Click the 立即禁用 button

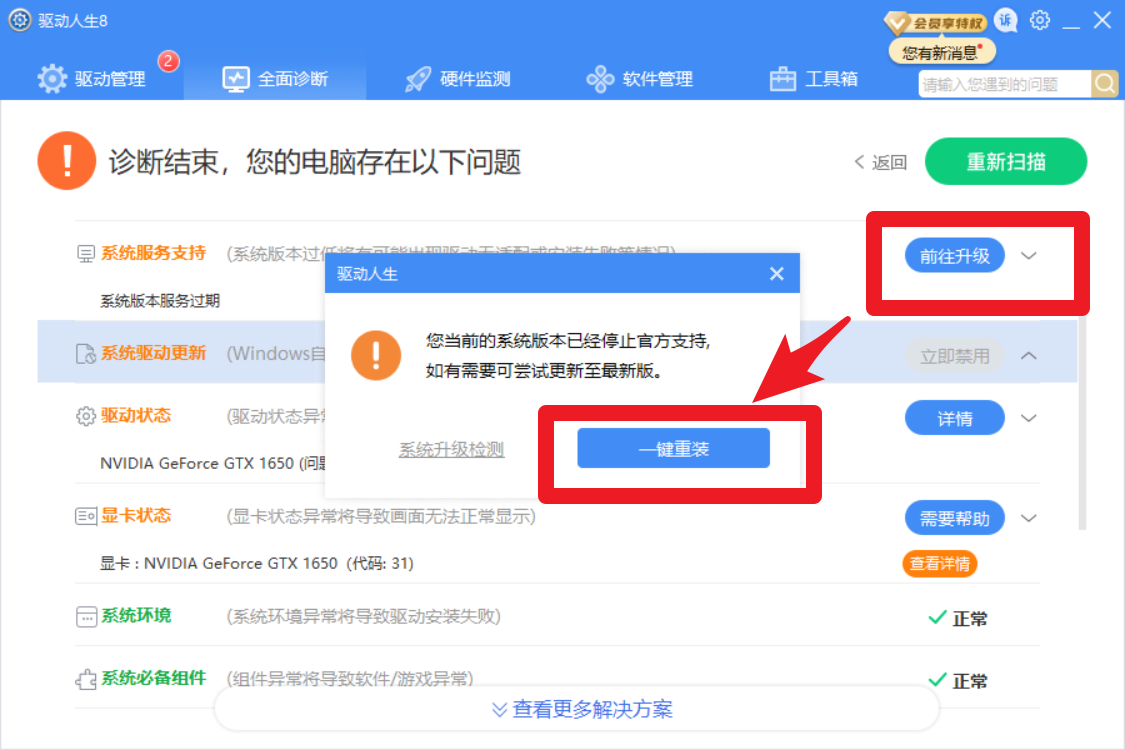(954, 356)
